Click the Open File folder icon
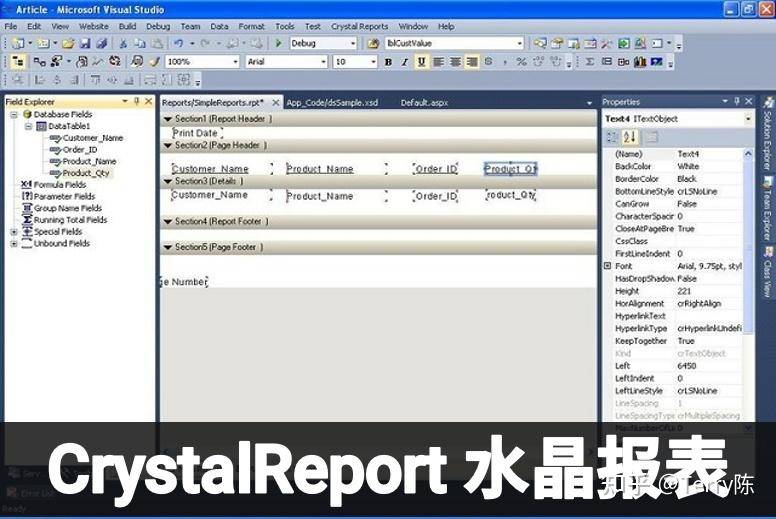 pyautogui.click(x=68, y=44)
